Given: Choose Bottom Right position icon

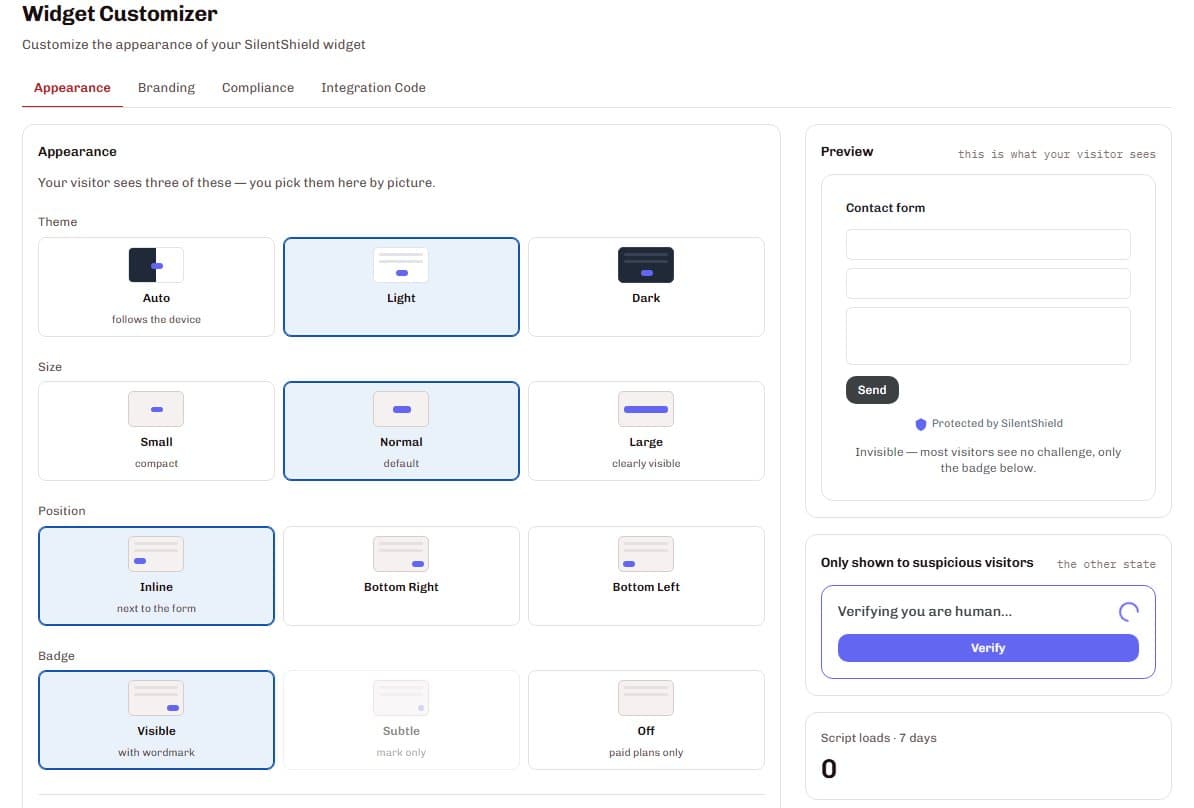Looking at the screenshot, I should click(x=401, y=554).
